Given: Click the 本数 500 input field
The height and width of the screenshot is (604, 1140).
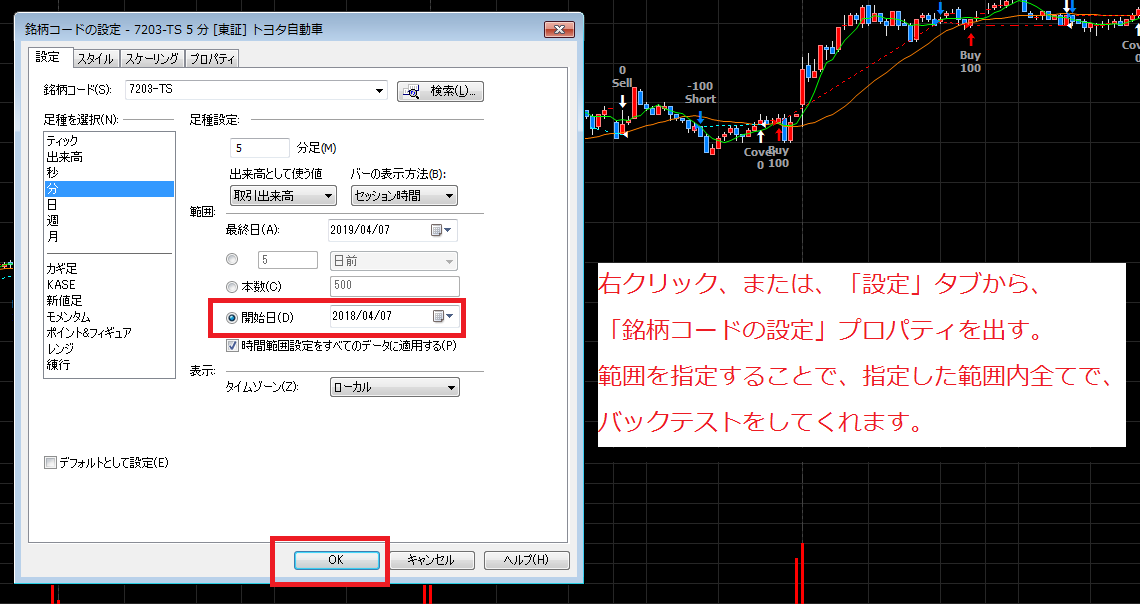Looking at the screenshot, I should pos(395,286).
